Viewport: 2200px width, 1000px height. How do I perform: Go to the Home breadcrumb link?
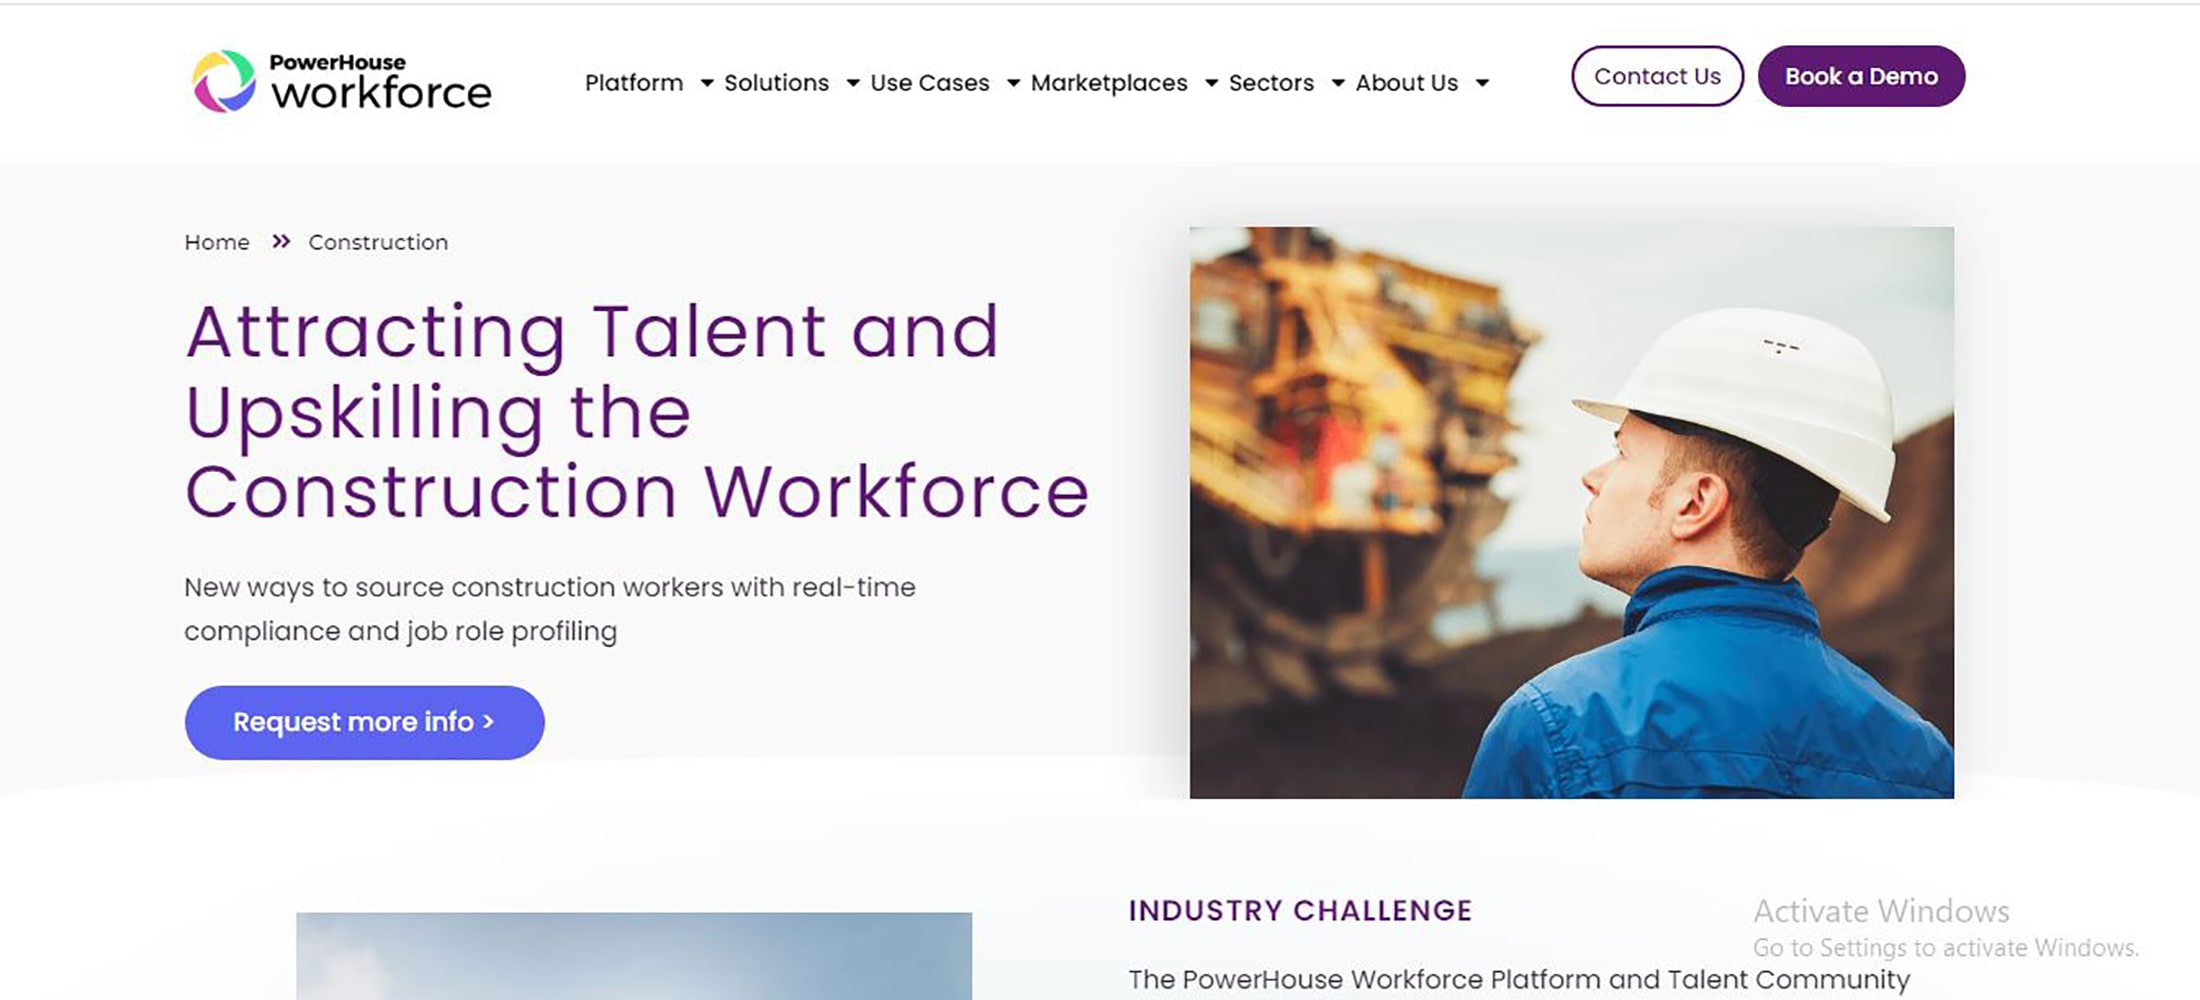(217, 242)
